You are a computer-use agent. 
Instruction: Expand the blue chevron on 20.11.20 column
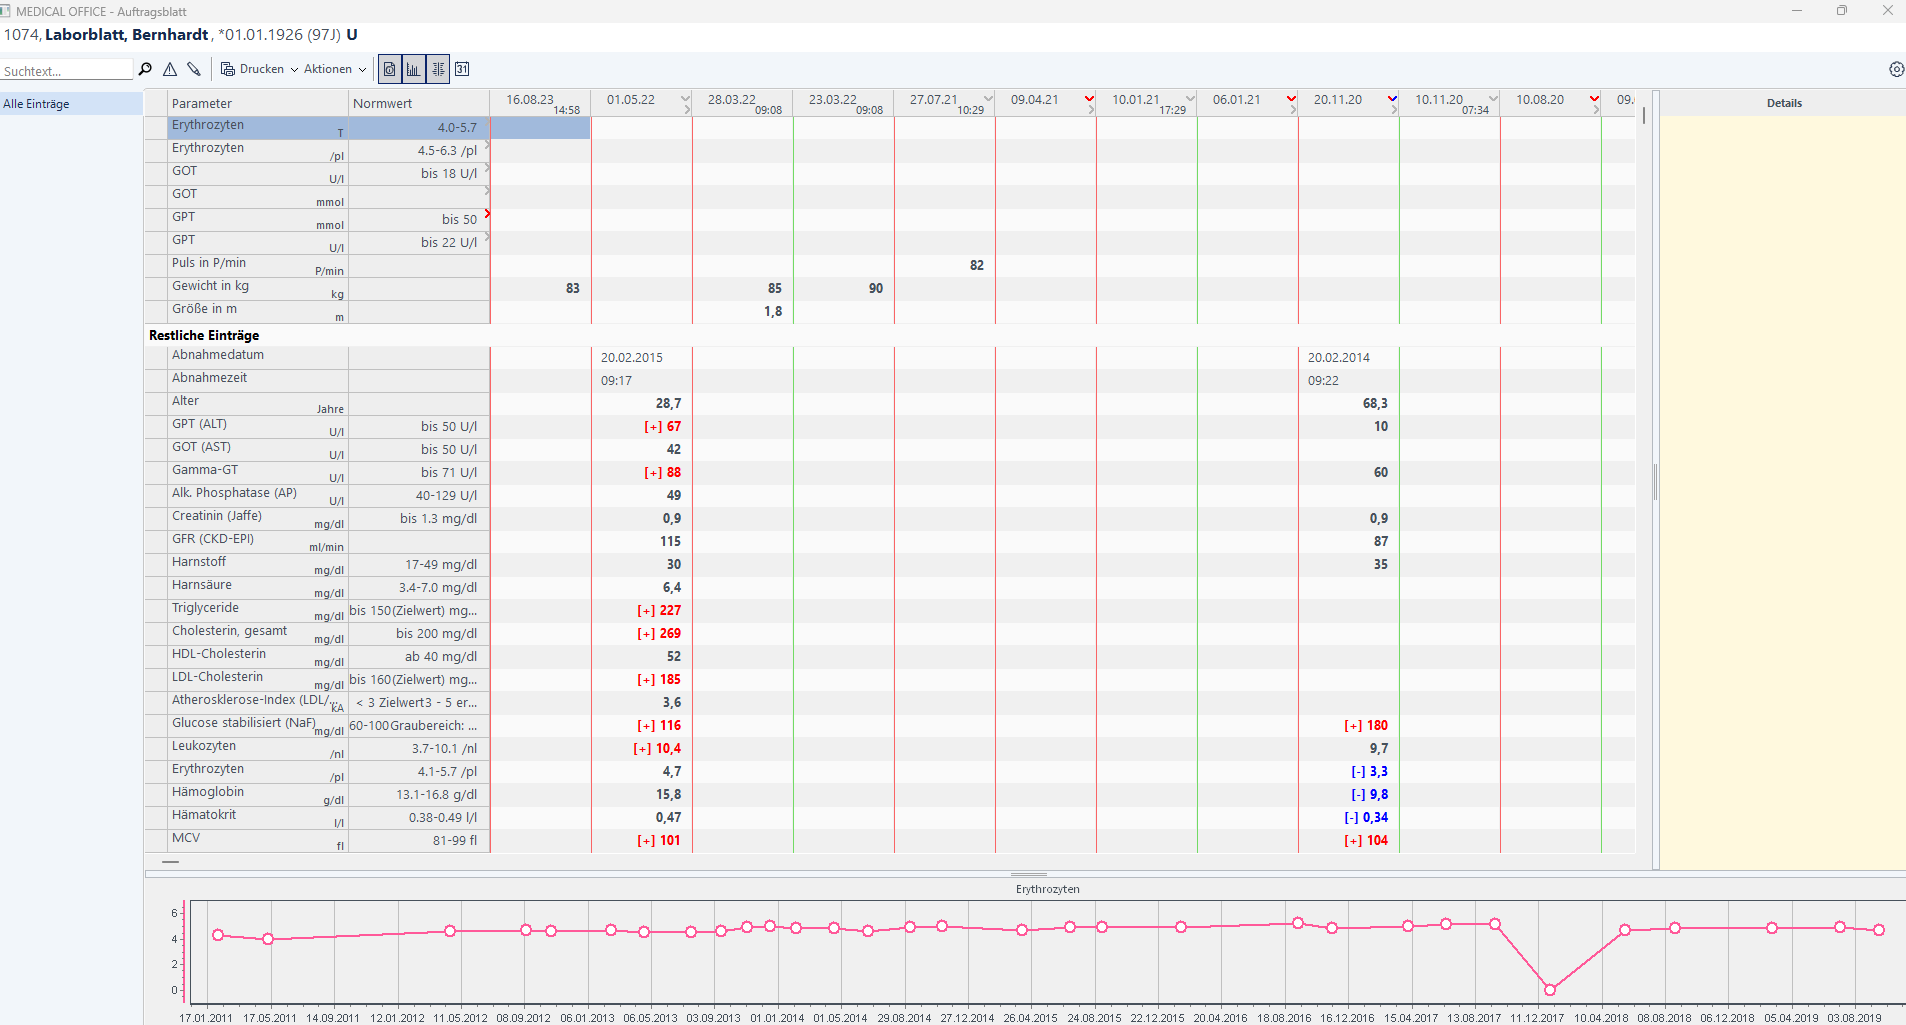tap(1393, 98)
